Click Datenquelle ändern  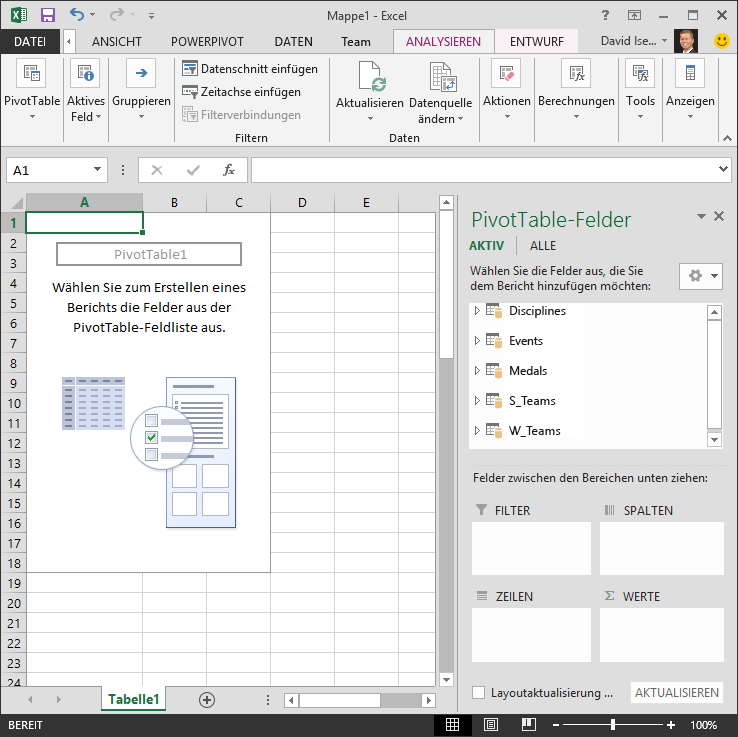pyautogui.click(x=441, y=92)
